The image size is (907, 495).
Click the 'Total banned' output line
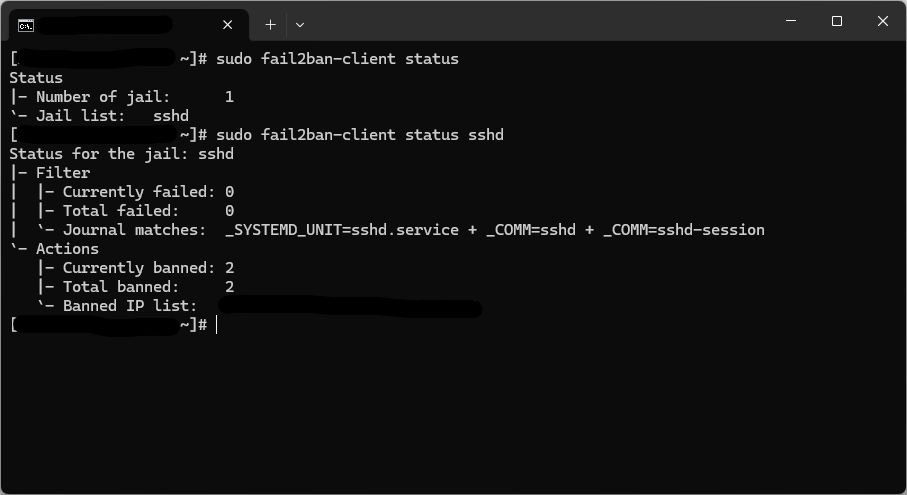[x=148, y=287]
